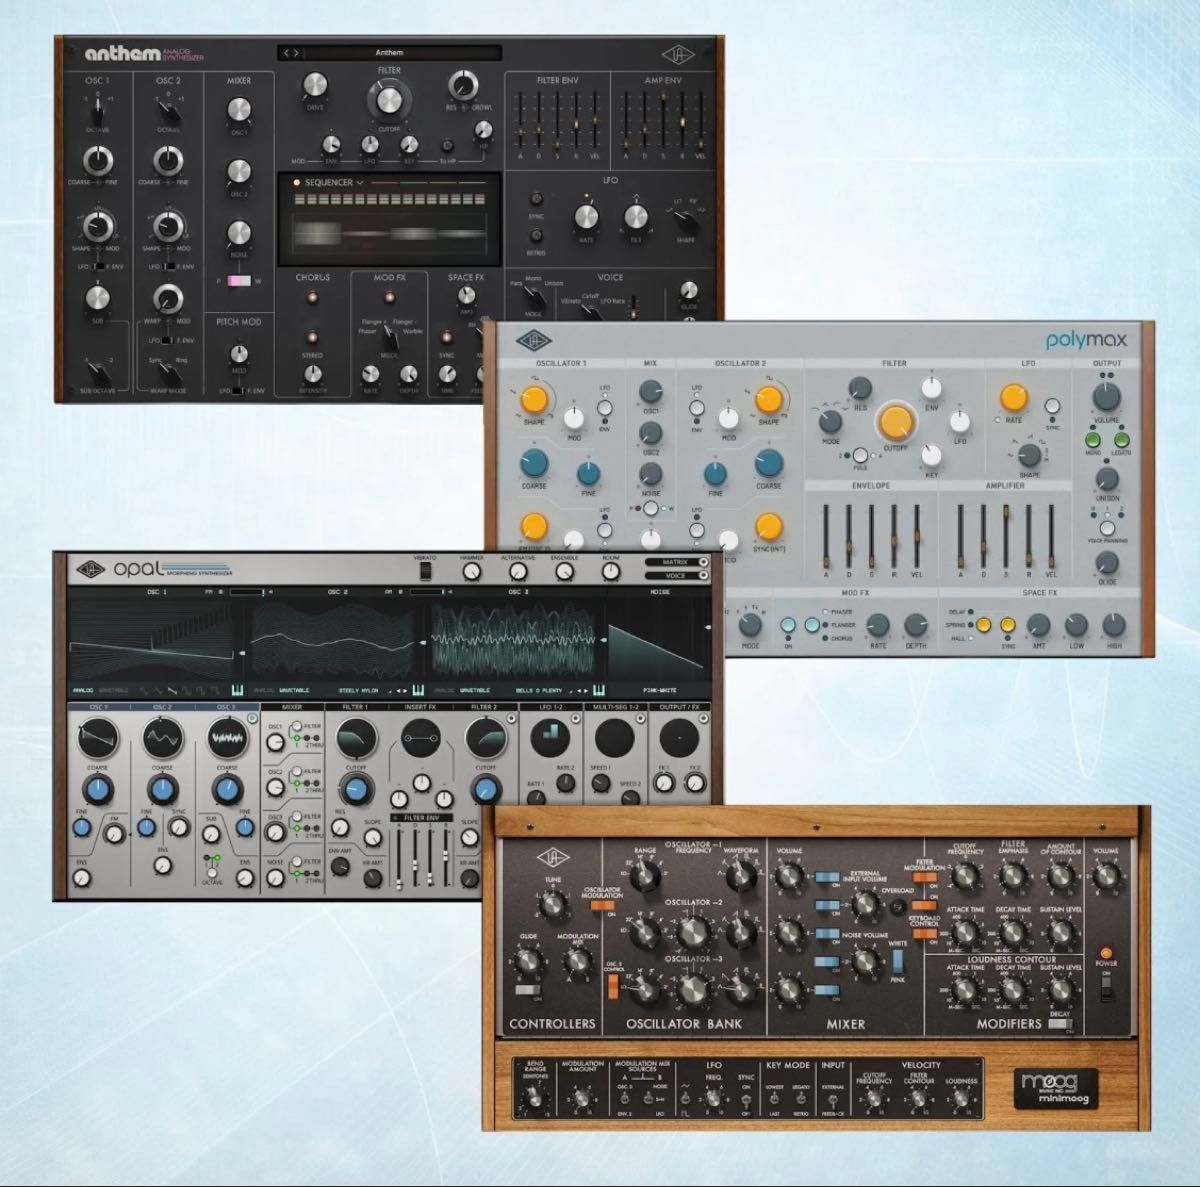This screenshot has width=1200, height=1187.
Task: Enable the Anthem sequencer power LED
Action: [x=297, y=183]
